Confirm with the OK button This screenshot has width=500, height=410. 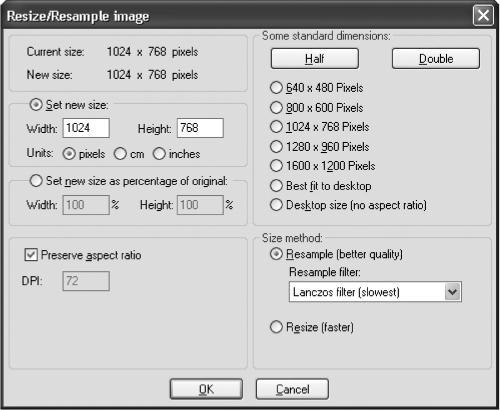point(206,389)
